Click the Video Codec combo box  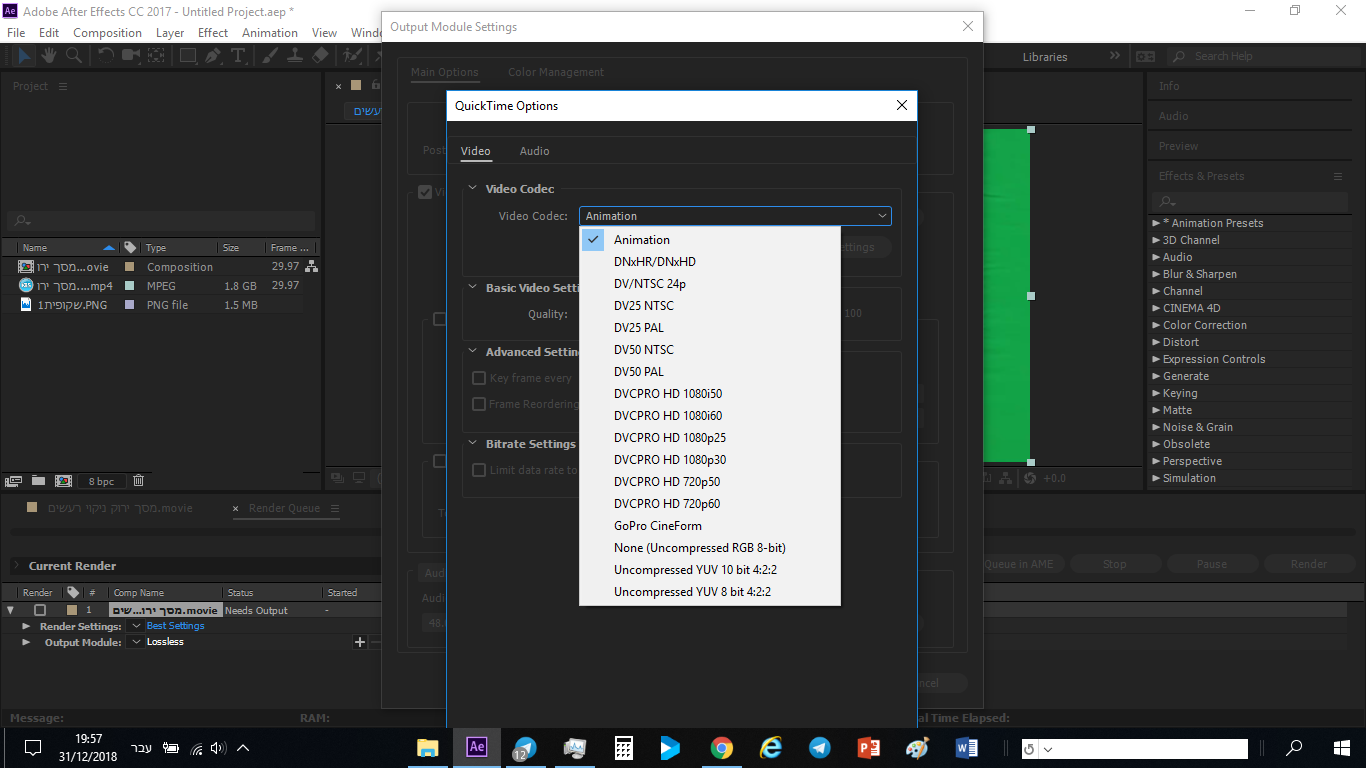(735, 216)
